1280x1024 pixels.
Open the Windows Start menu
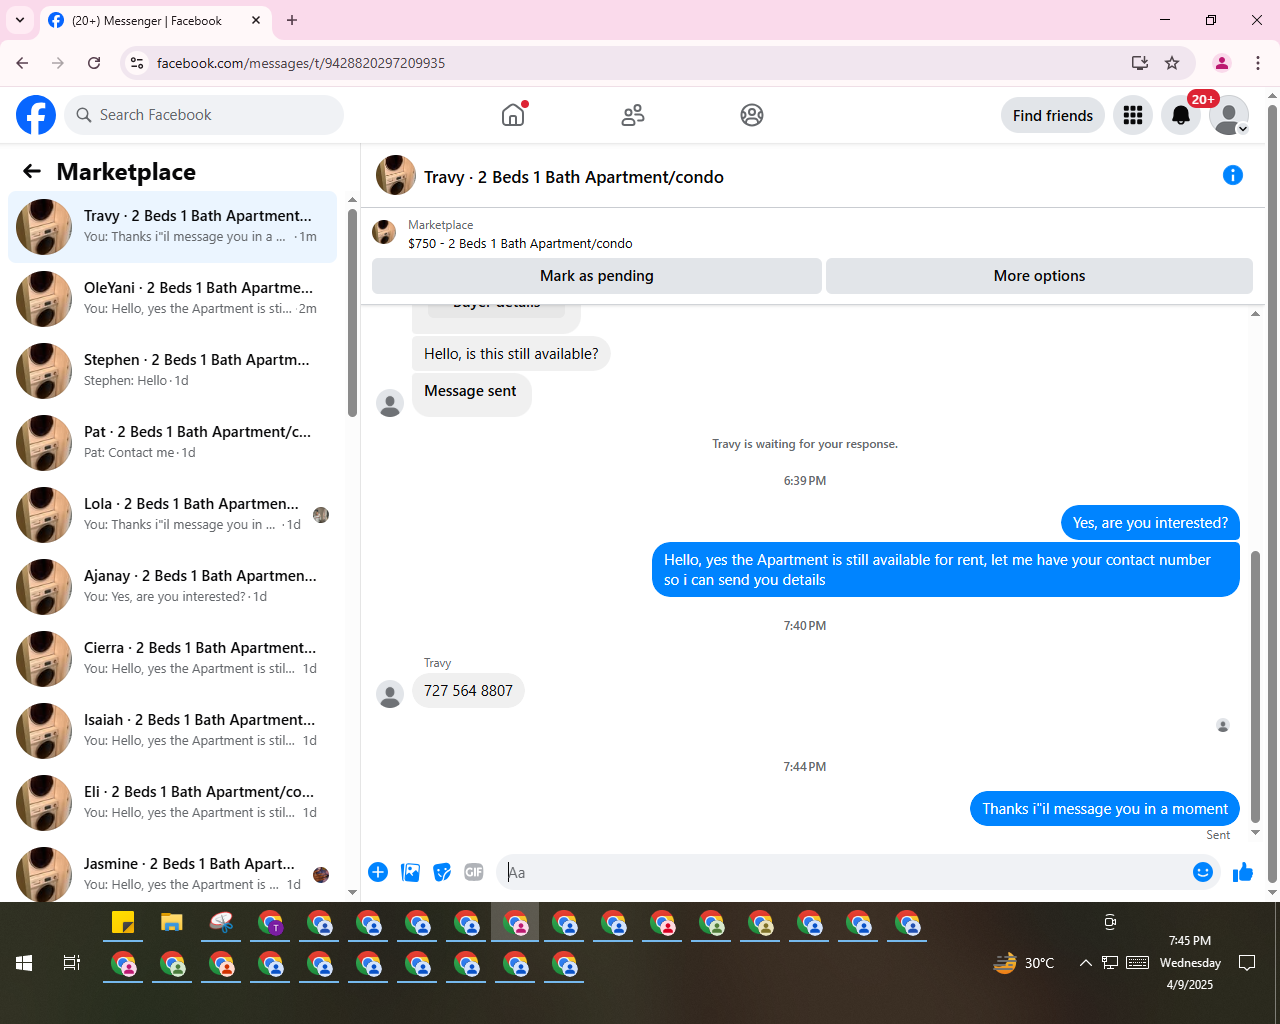click(24, 963)
